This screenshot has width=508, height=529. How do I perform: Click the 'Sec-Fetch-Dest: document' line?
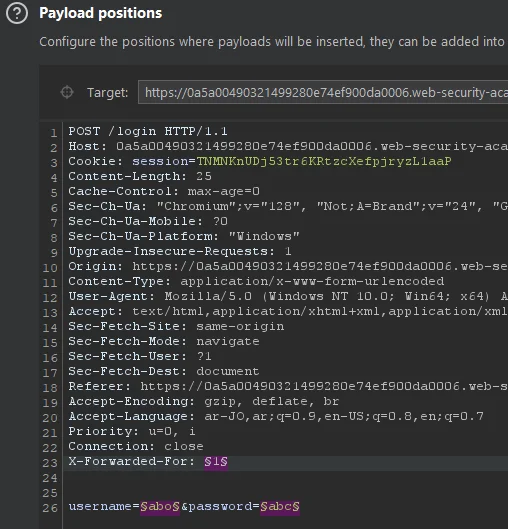[x=164, y=371]
